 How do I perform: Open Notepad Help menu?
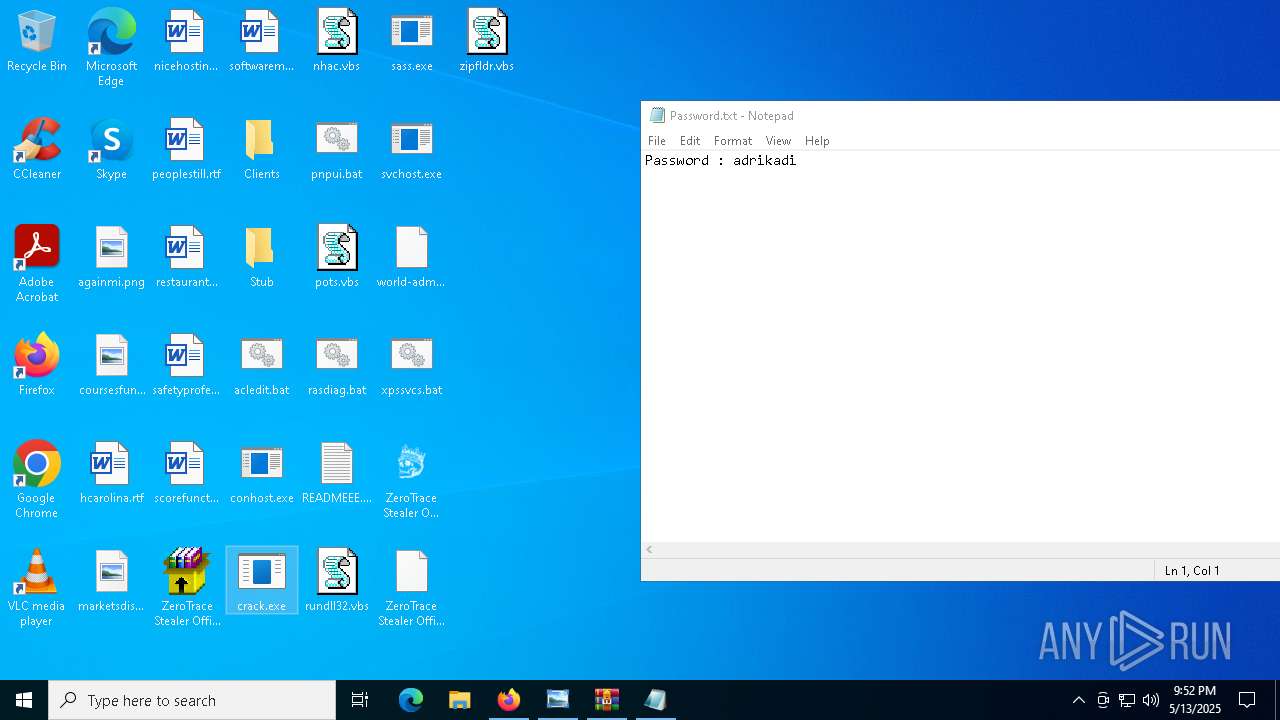click(x=817, y=141)
